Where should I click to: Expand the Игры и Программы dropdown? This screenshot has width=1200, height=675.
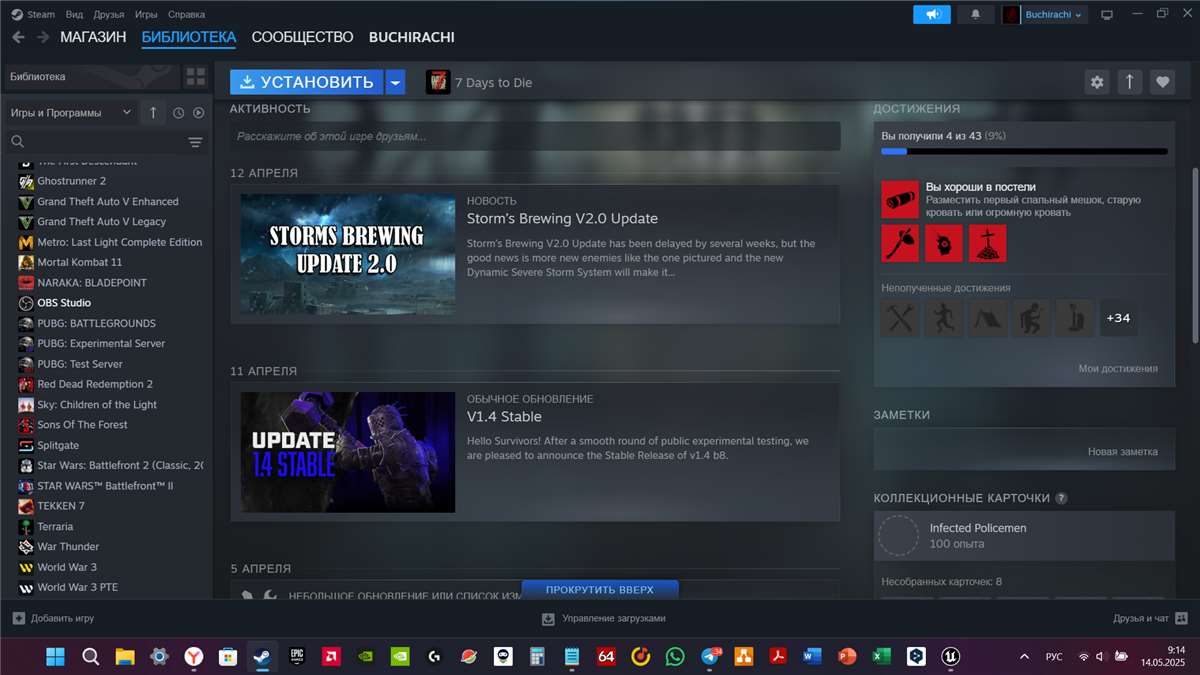pos(70,113)
